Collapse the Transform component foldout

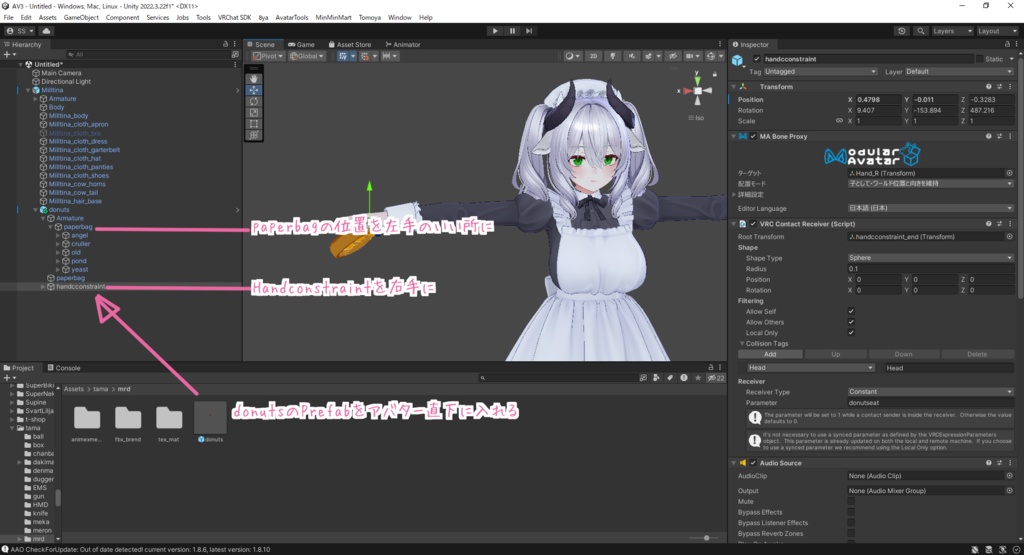click(x=733, y=86)
